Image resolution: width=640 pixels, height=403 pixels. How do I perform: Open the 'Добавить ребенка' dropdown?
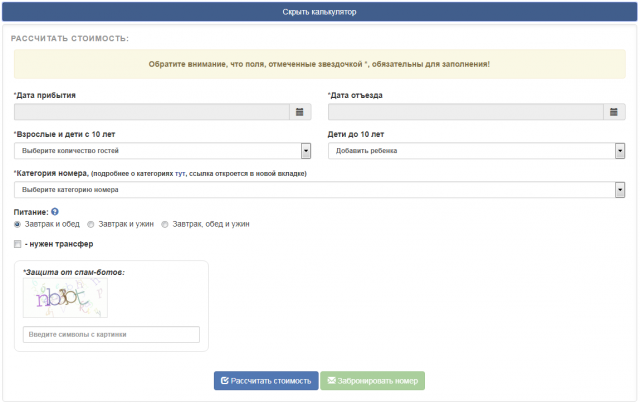click(x=476, y=151)
